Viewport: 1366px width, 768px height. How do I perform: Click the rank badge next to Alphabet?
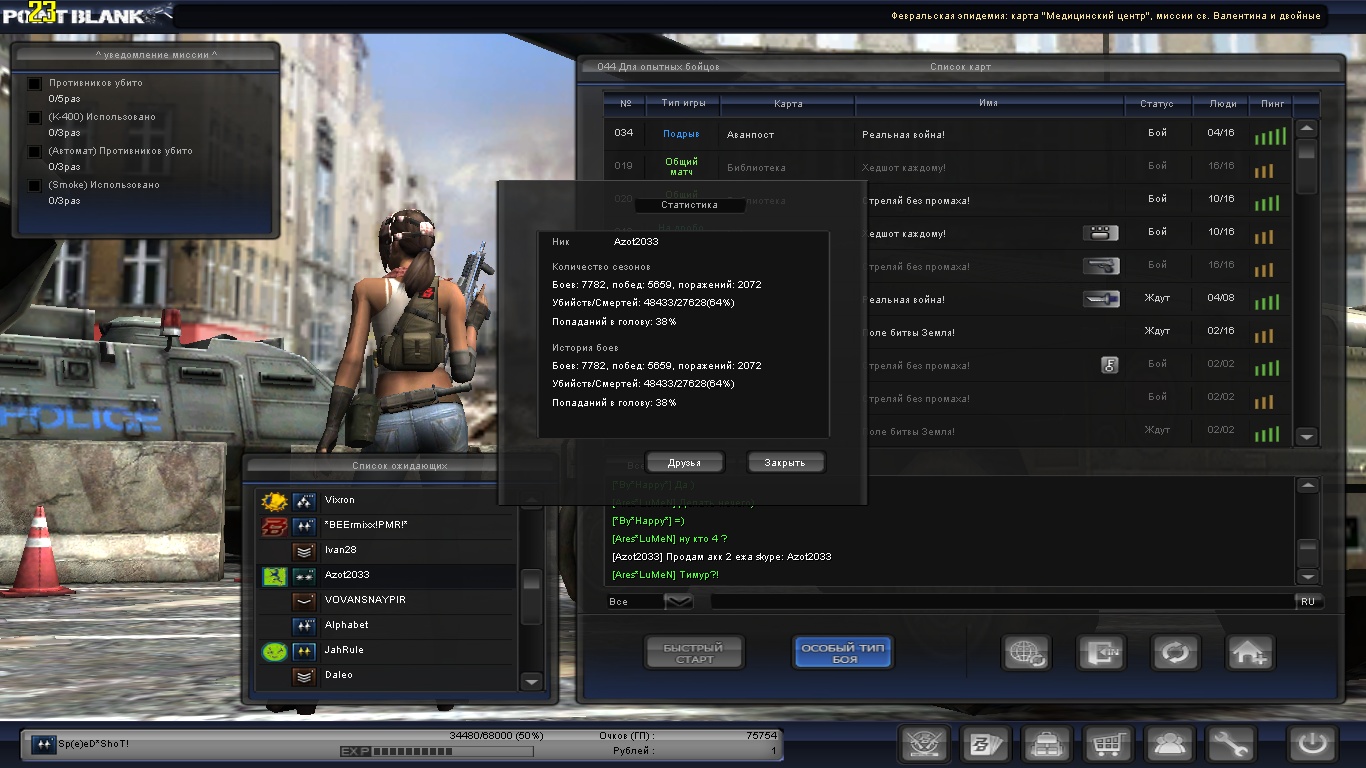[x=305, y=625]
